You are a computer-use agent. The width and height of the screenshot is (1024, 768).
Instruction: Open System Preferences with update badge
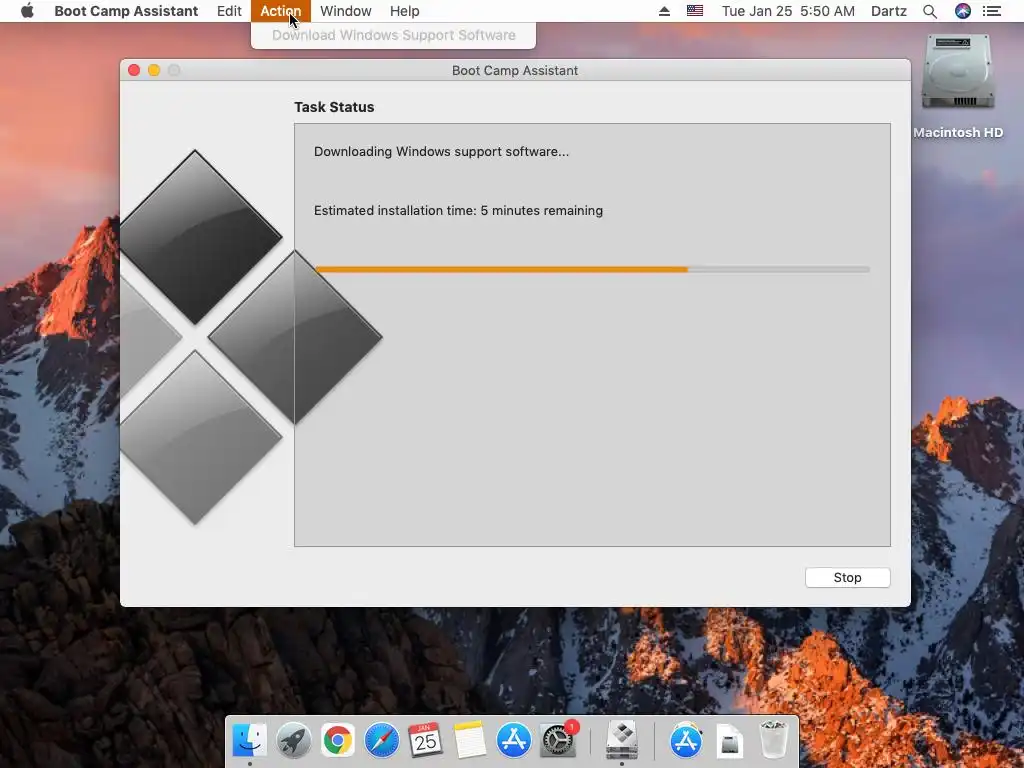click(558, 740)
